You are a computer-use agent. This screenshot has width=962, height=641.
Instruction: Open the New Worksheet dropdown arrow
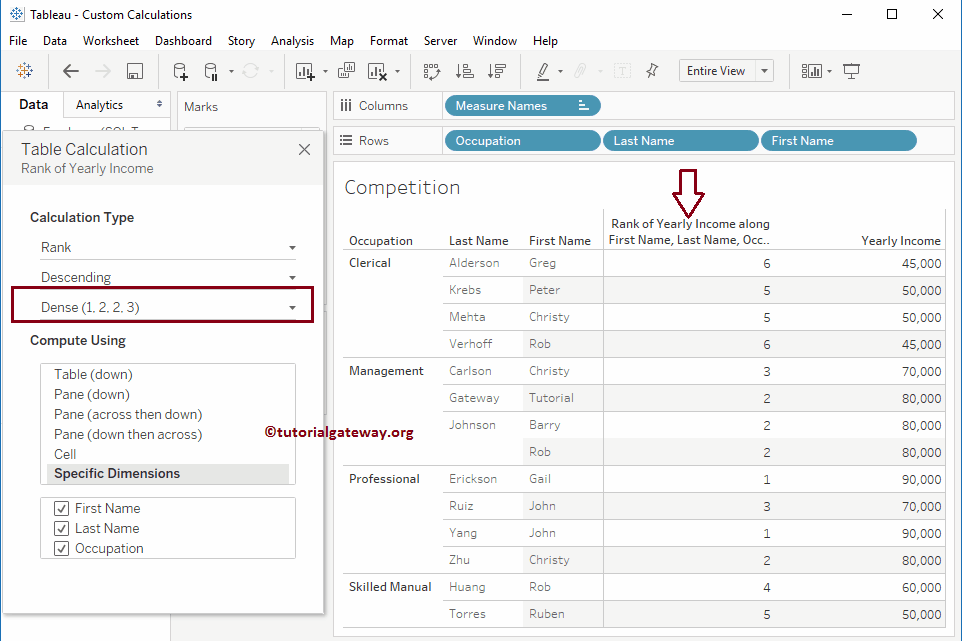[x=325, y=71]
